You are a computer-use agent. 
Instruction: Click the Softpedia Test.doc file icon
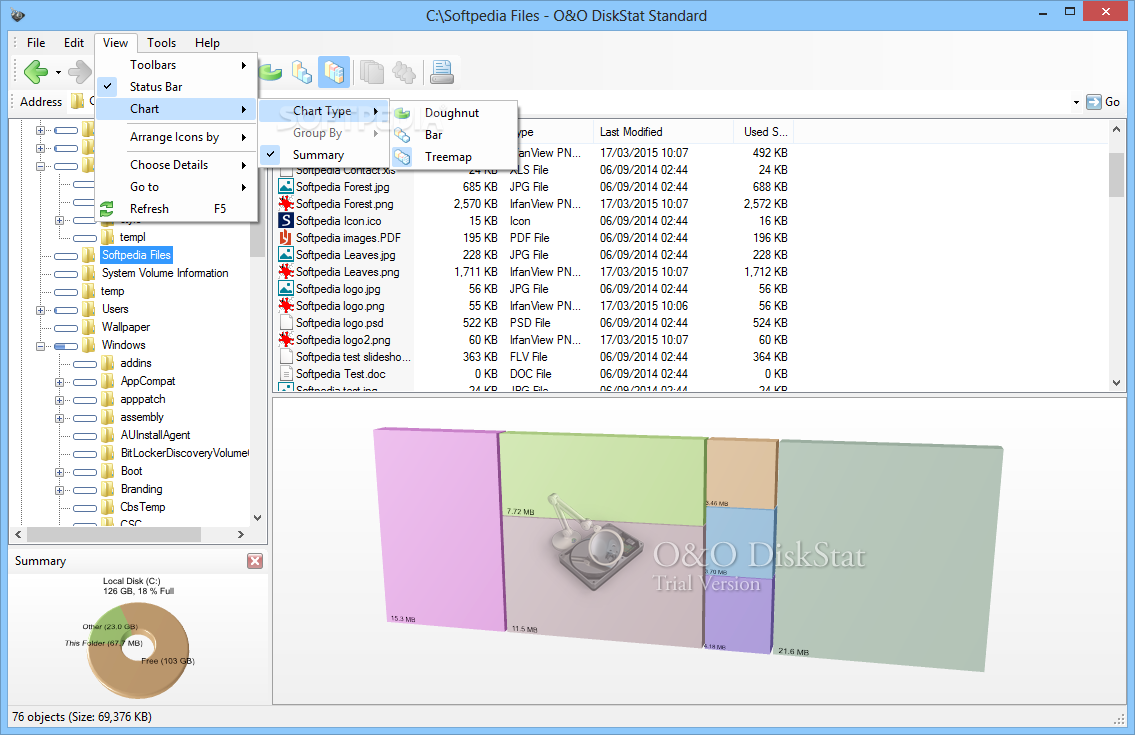[286, 374]
